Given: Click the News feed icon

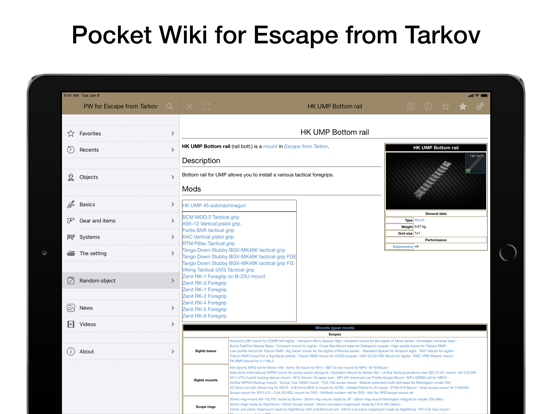Looking at the screenshot, I should click(71, 308).
